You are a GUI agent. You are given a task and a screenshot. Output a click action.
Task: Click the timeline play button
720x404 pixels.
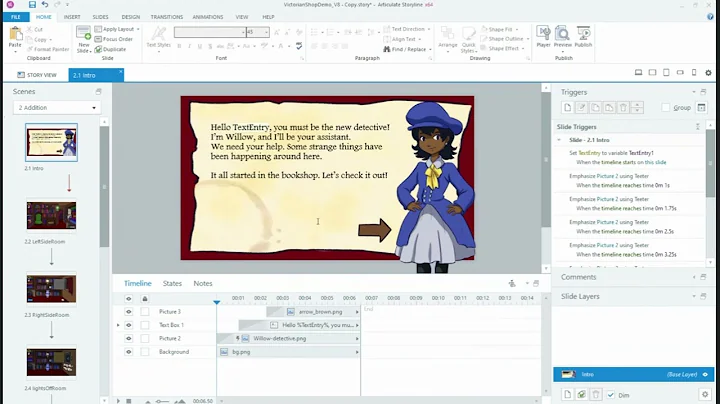tap(118, 401)
